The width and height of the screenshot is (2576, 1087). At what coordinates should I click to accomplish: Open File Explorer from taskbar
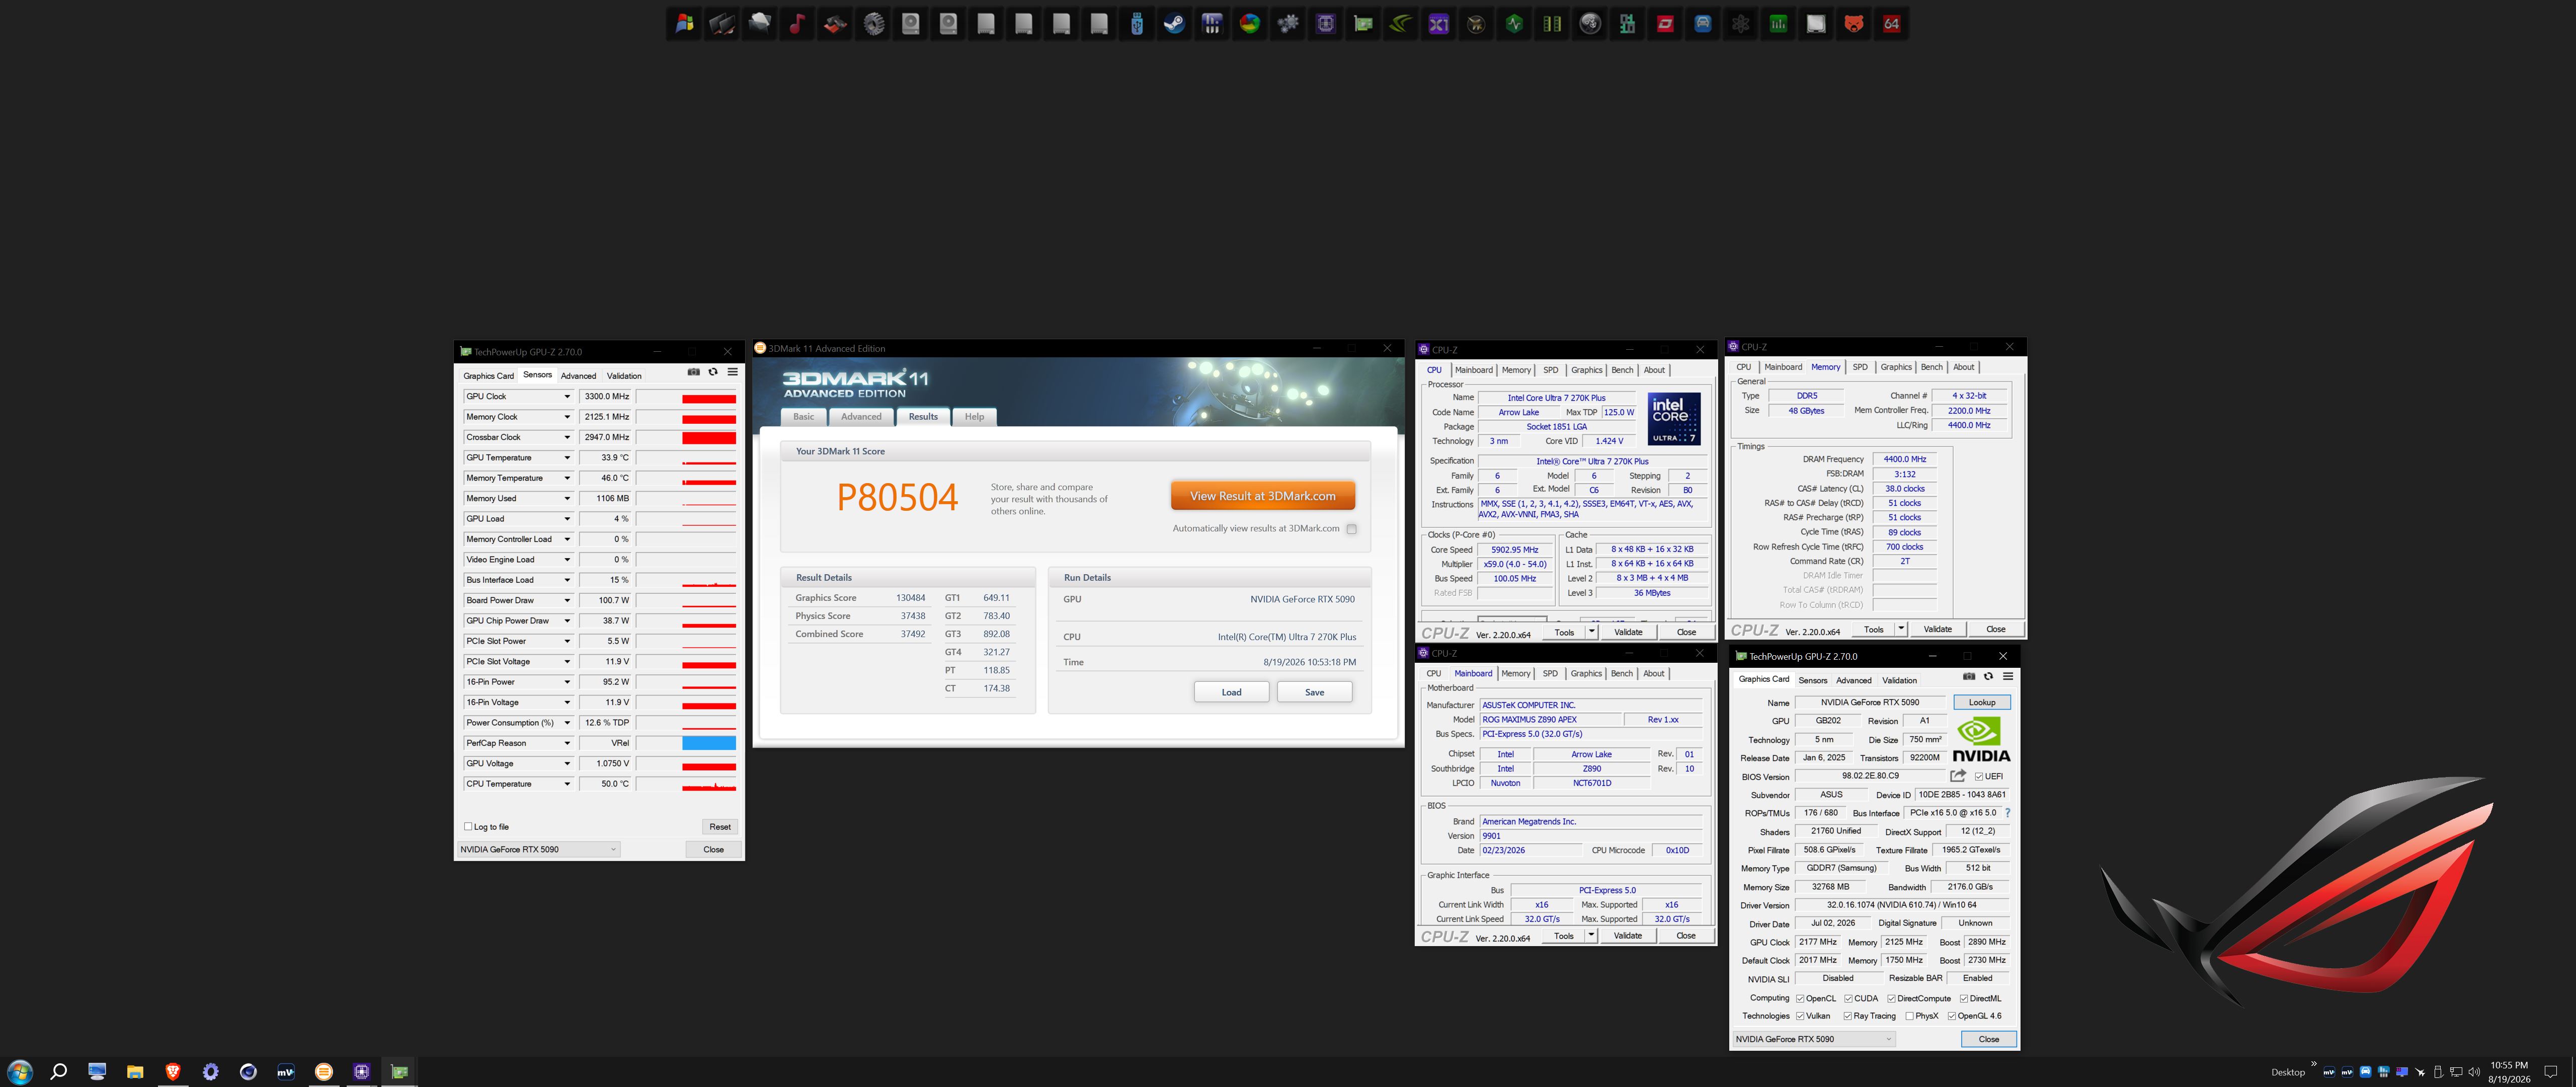pyautogui.click(x=135, y=1072)
